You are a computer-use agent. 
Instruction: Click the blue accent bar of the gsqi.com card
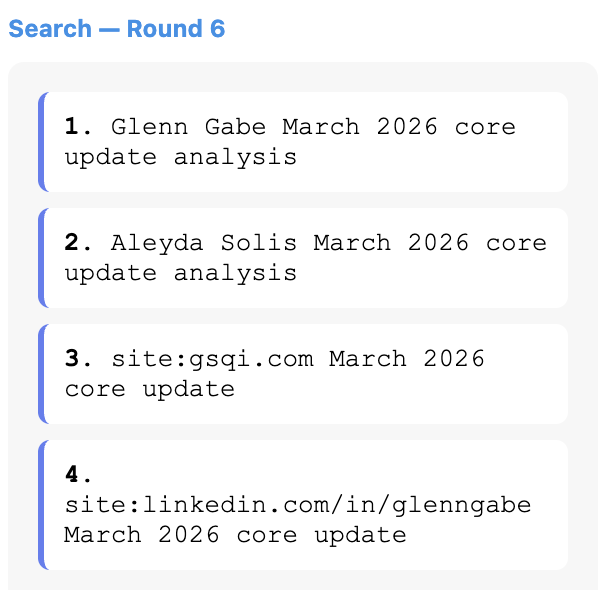(42, 374)
